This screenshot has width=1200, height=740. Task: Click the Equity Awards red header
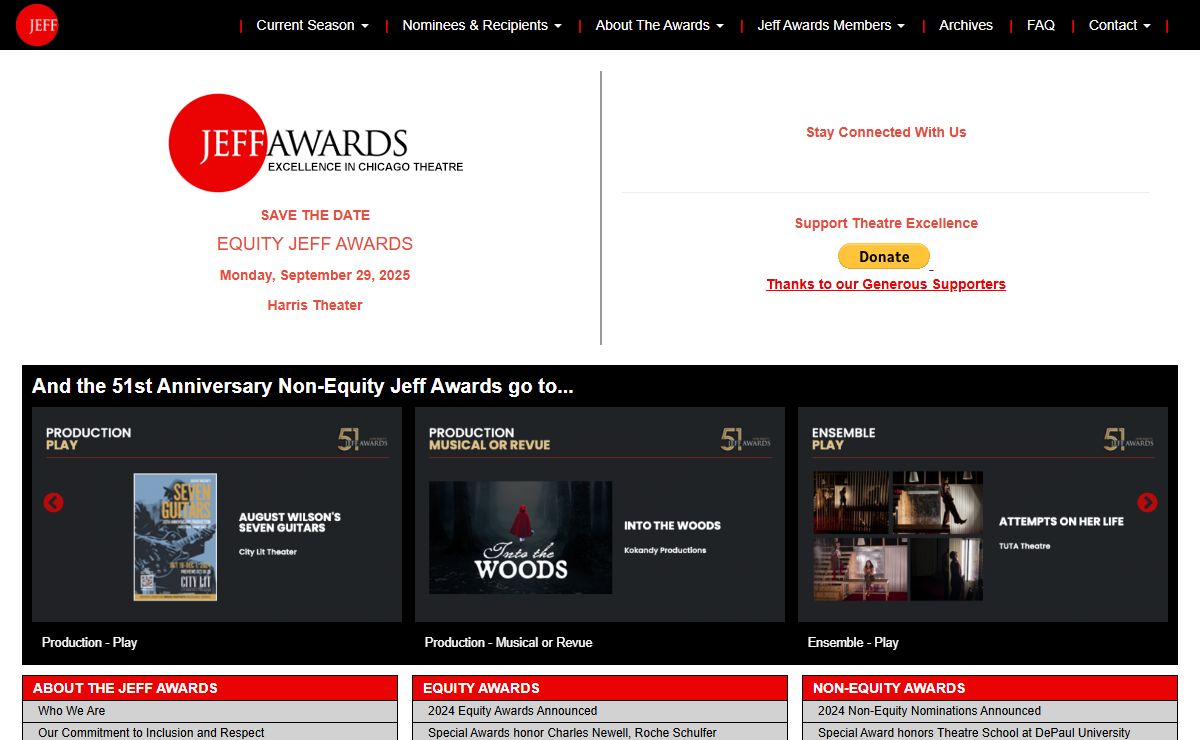[x=600, y=688]
